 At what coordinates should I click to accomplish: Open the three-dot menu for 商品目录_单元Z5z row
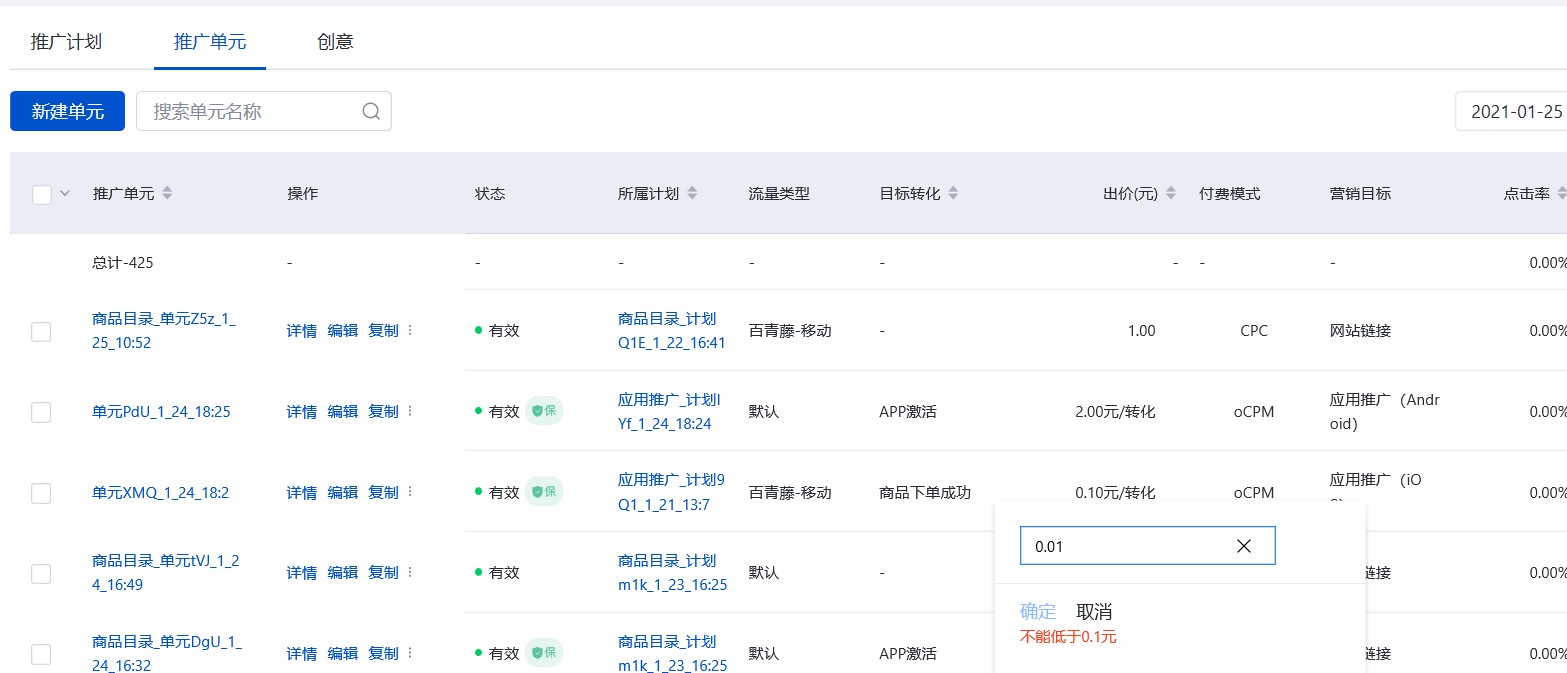pos(412,330)
